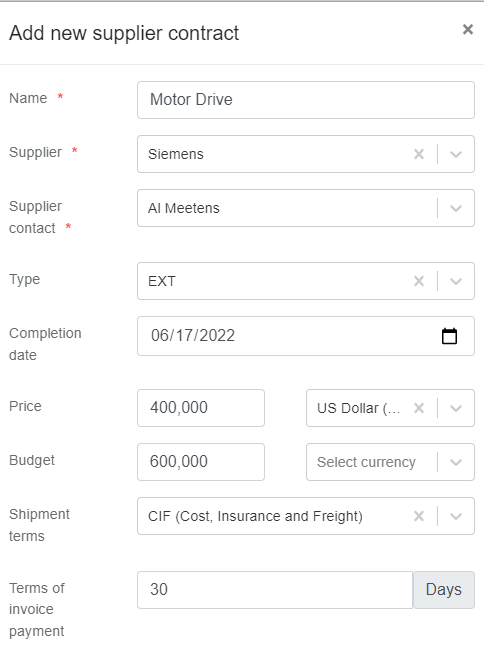Expand the Supplier contact dropdown arrow
The height and width of the screenshot is (663, 484).
click(x=456, y=208)
